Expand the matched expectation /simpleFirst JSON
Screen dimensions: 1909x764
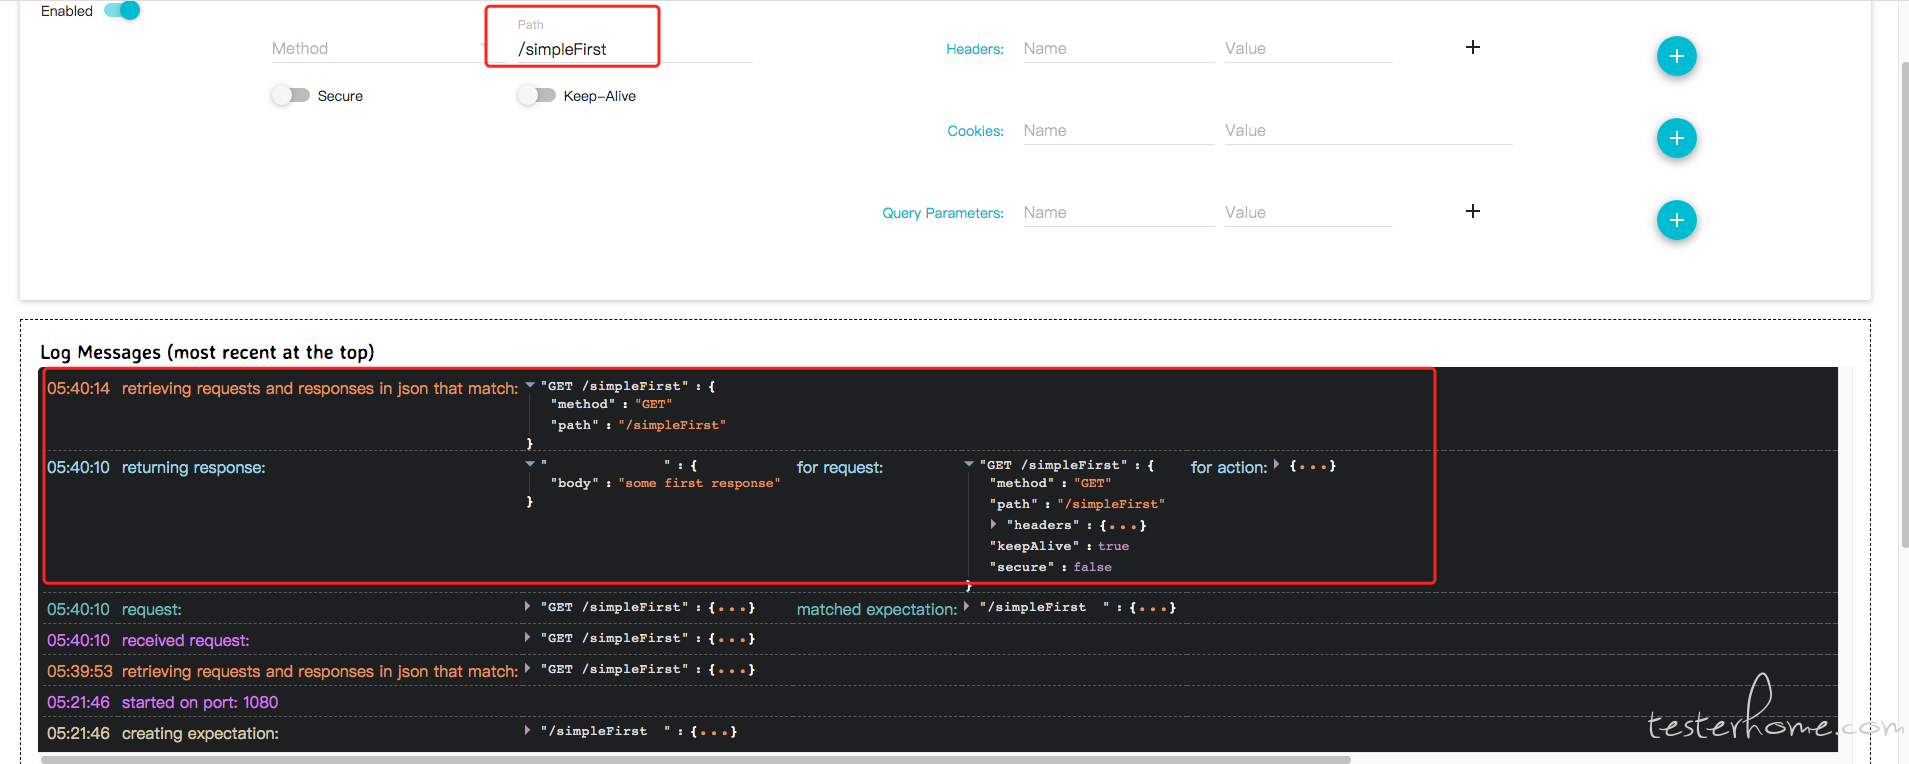pyautogui.click(x=966, y=606)
